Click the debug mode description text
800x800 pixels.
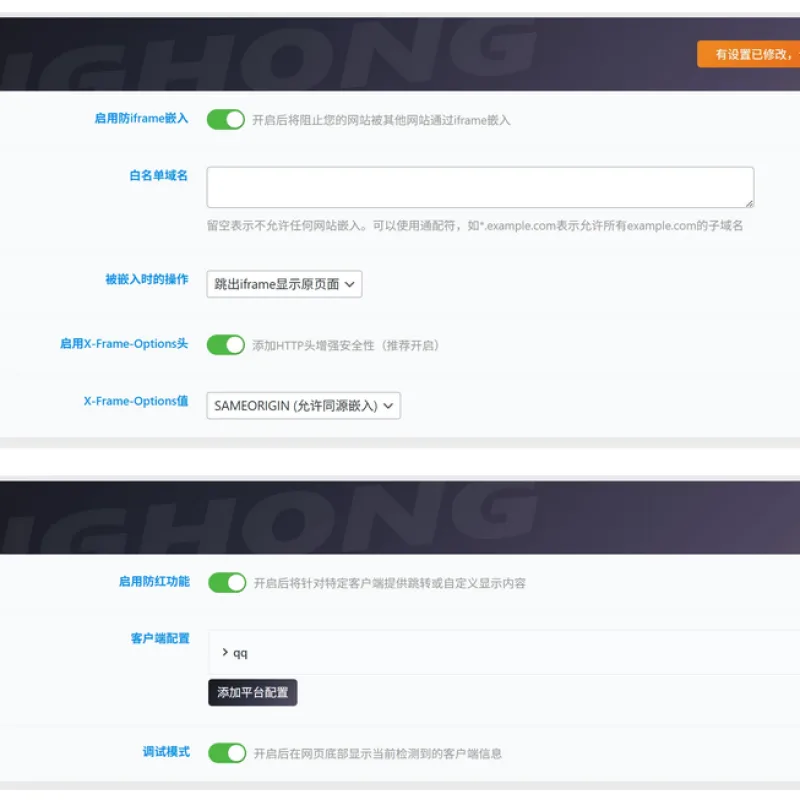[x=378, y=754]
